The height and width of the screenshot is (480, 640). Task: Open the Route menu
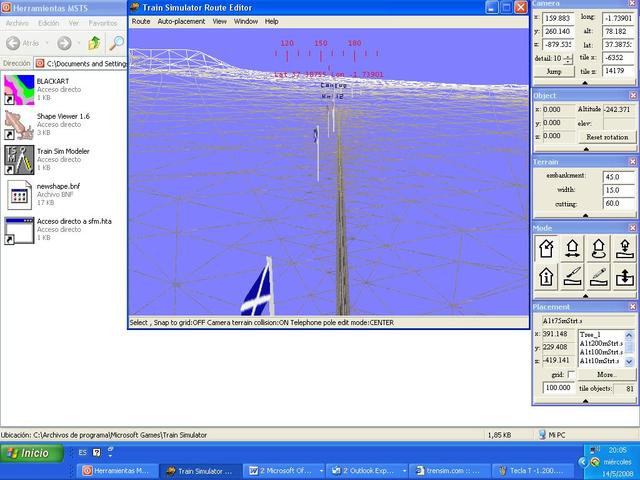tap(141, 21)
